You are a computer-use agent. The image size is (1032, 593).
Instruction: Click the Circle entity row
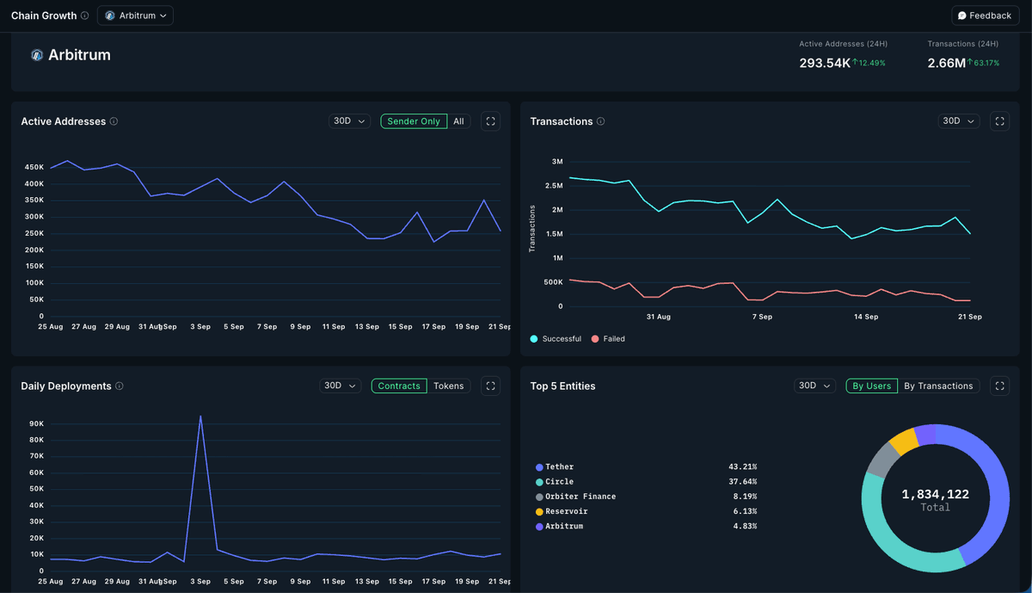tap(646, 482)
